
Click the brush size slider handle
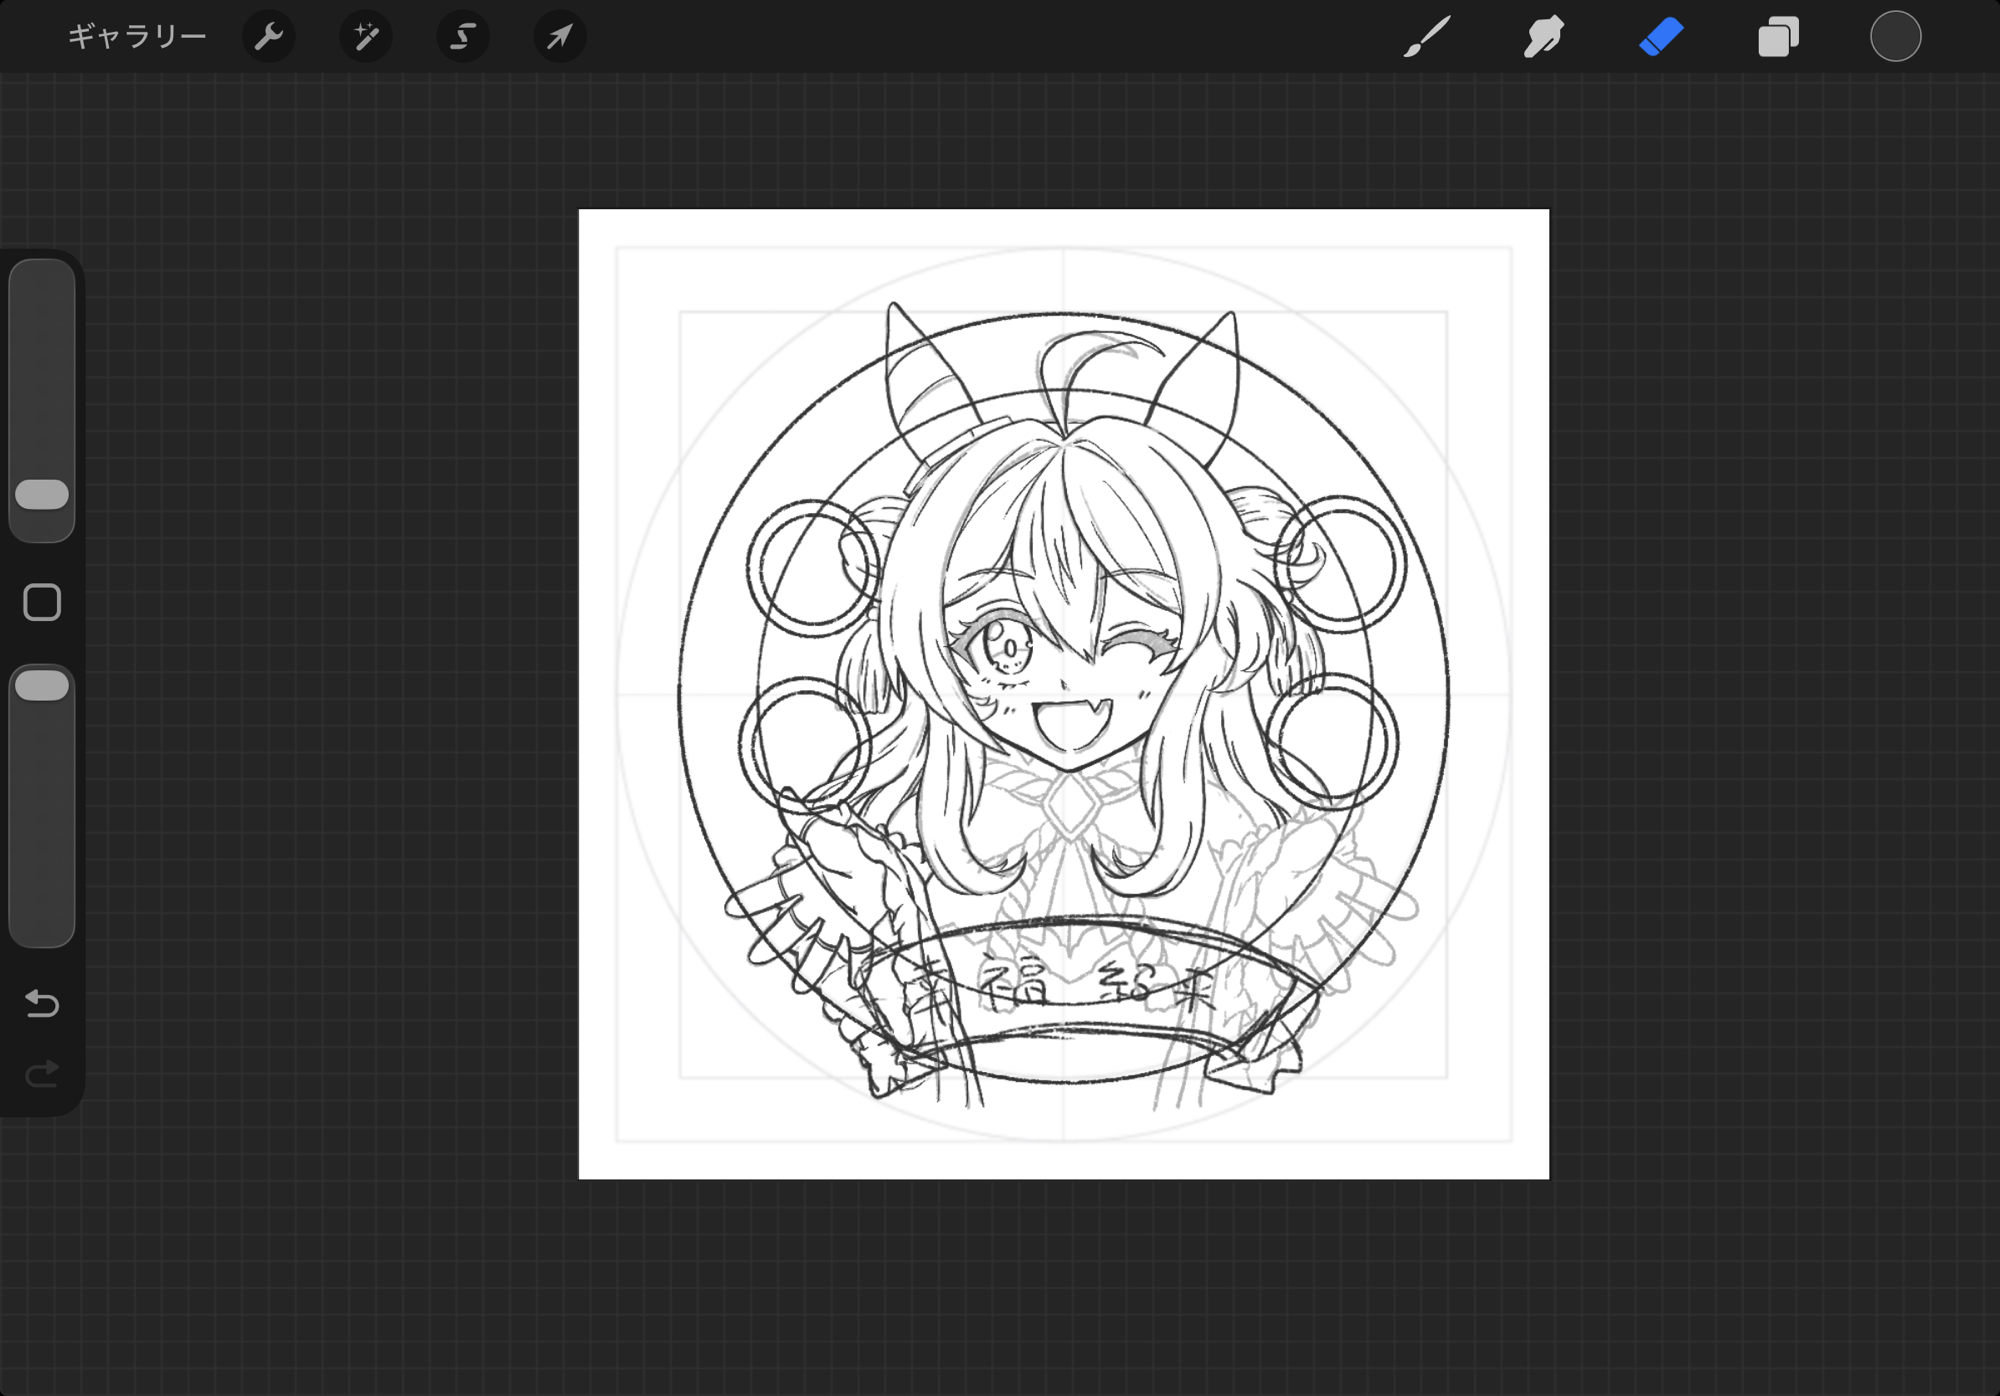point(42,494)
